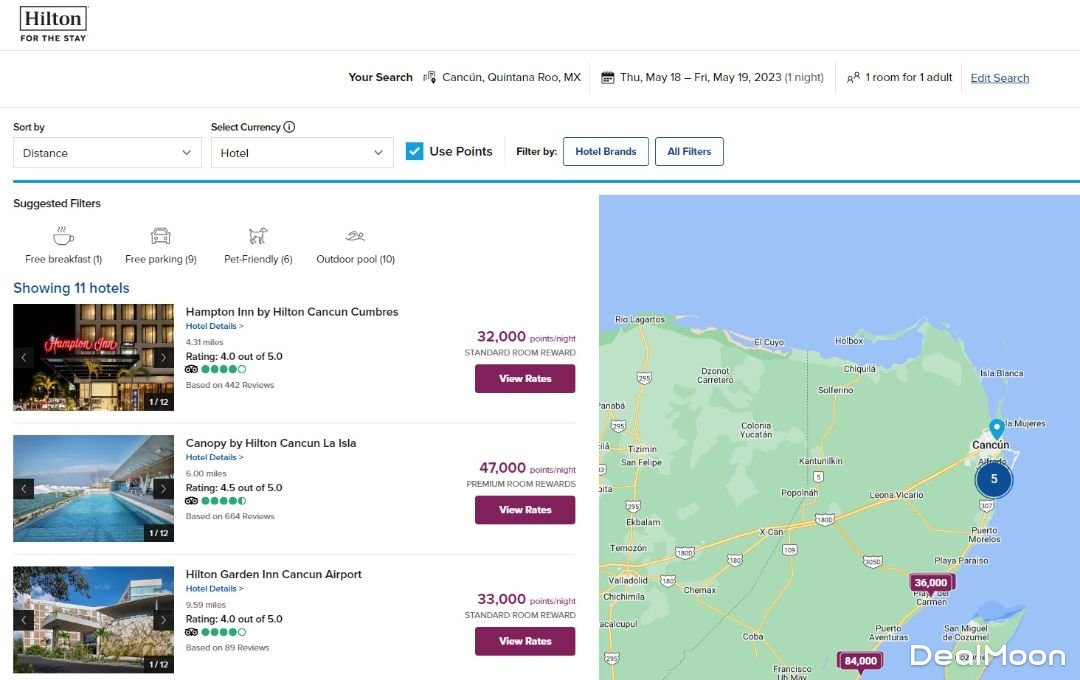
Task: View Rates for Hilton Garden Inn Cancun Airport
Action: point(524,641)
